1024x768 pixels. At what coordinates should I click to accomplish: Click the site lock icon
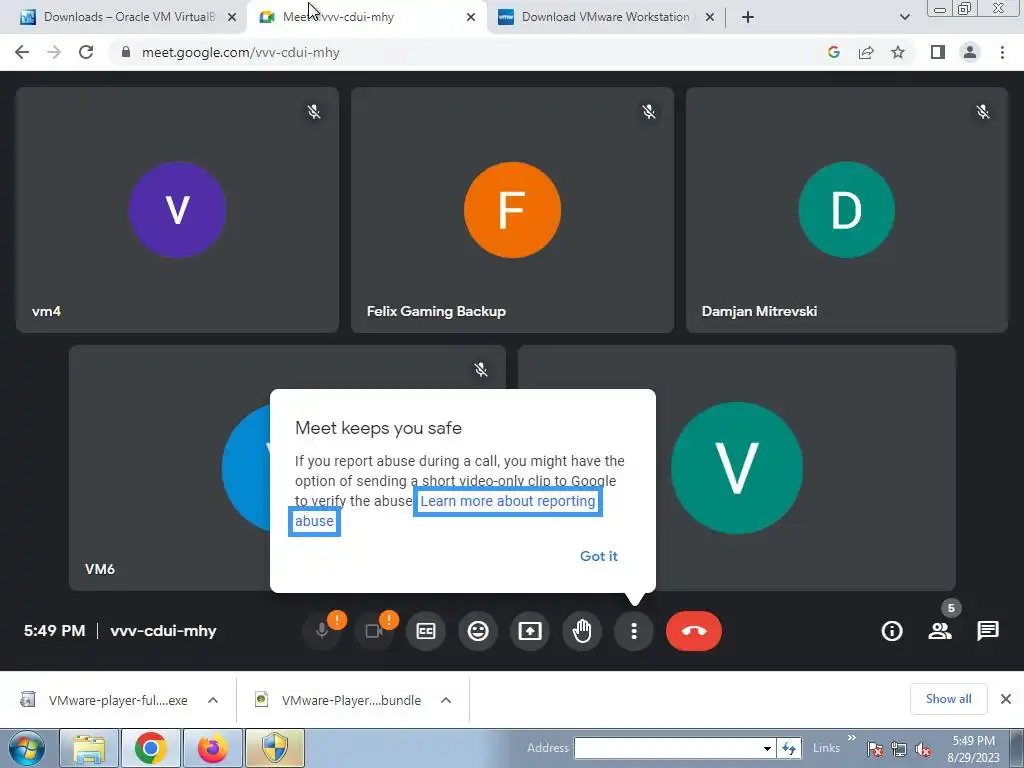click(126, 52)
